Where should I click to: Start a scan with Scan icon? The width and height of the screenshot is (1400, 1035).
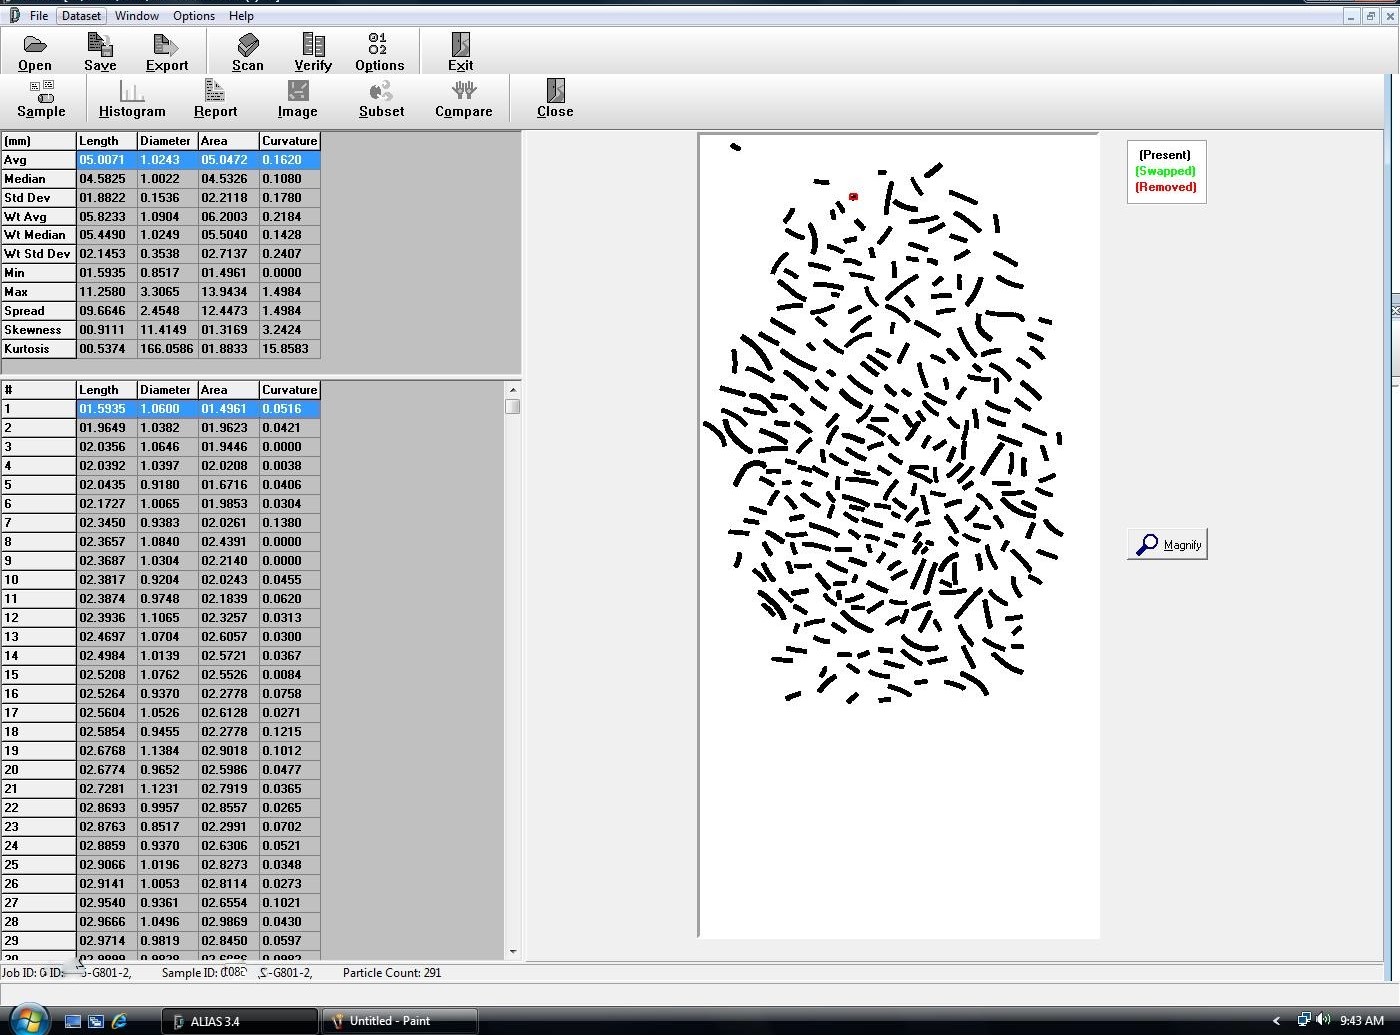(248, 52)
